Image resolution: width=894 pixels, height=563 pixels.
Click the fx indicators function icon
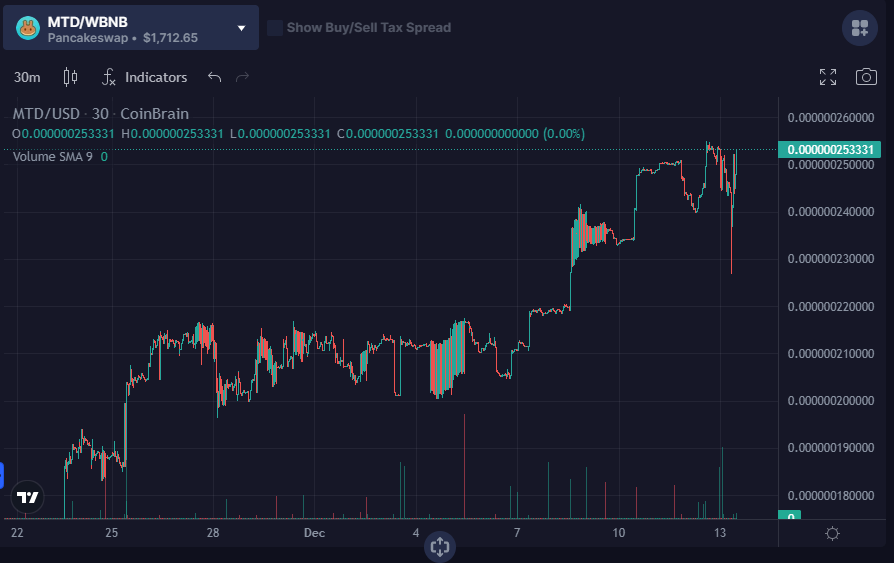tap(108, 77)
